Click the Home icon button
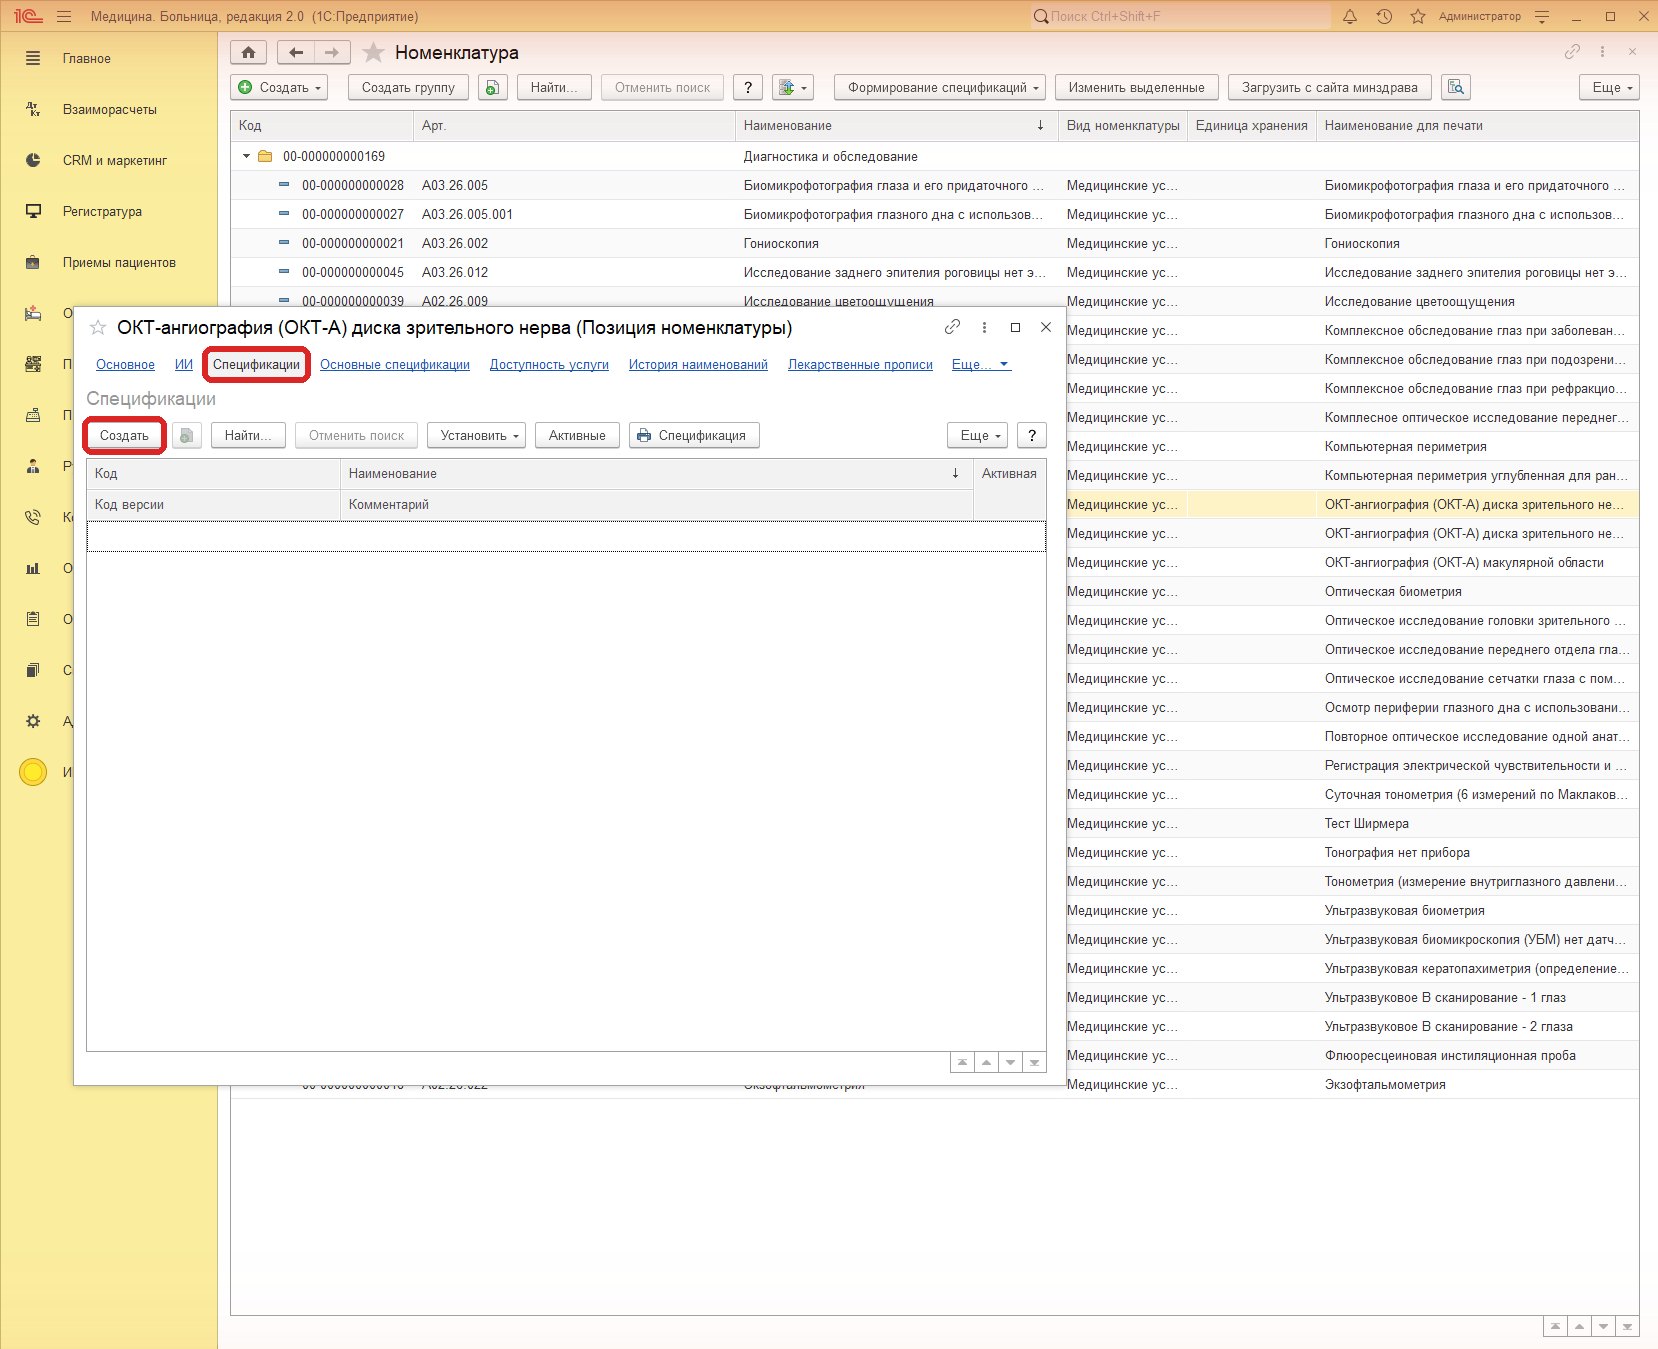 click(x=248, y=52)
